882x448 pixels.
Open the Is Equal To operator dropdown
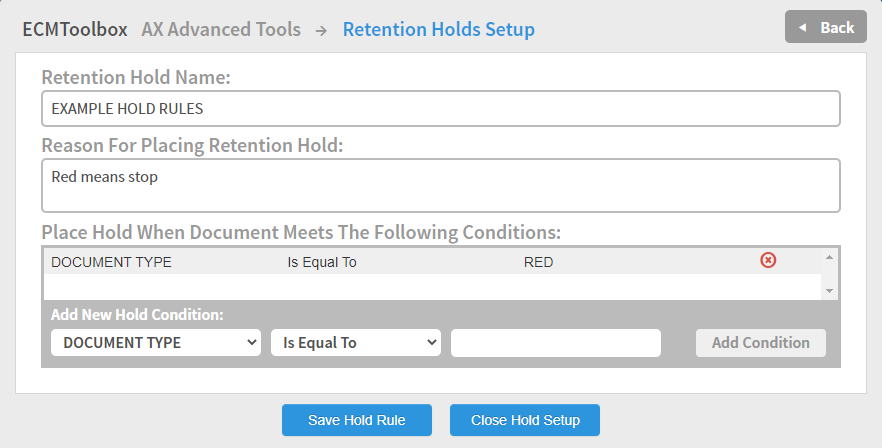tap(356, 343)
